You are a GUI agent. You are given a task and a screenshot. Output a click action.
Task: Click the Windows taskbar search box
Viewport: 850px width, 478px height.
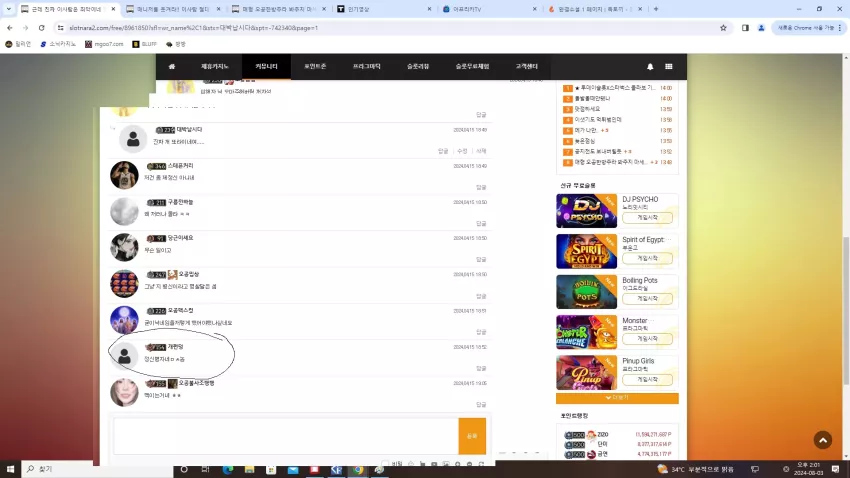pos(98,469)
